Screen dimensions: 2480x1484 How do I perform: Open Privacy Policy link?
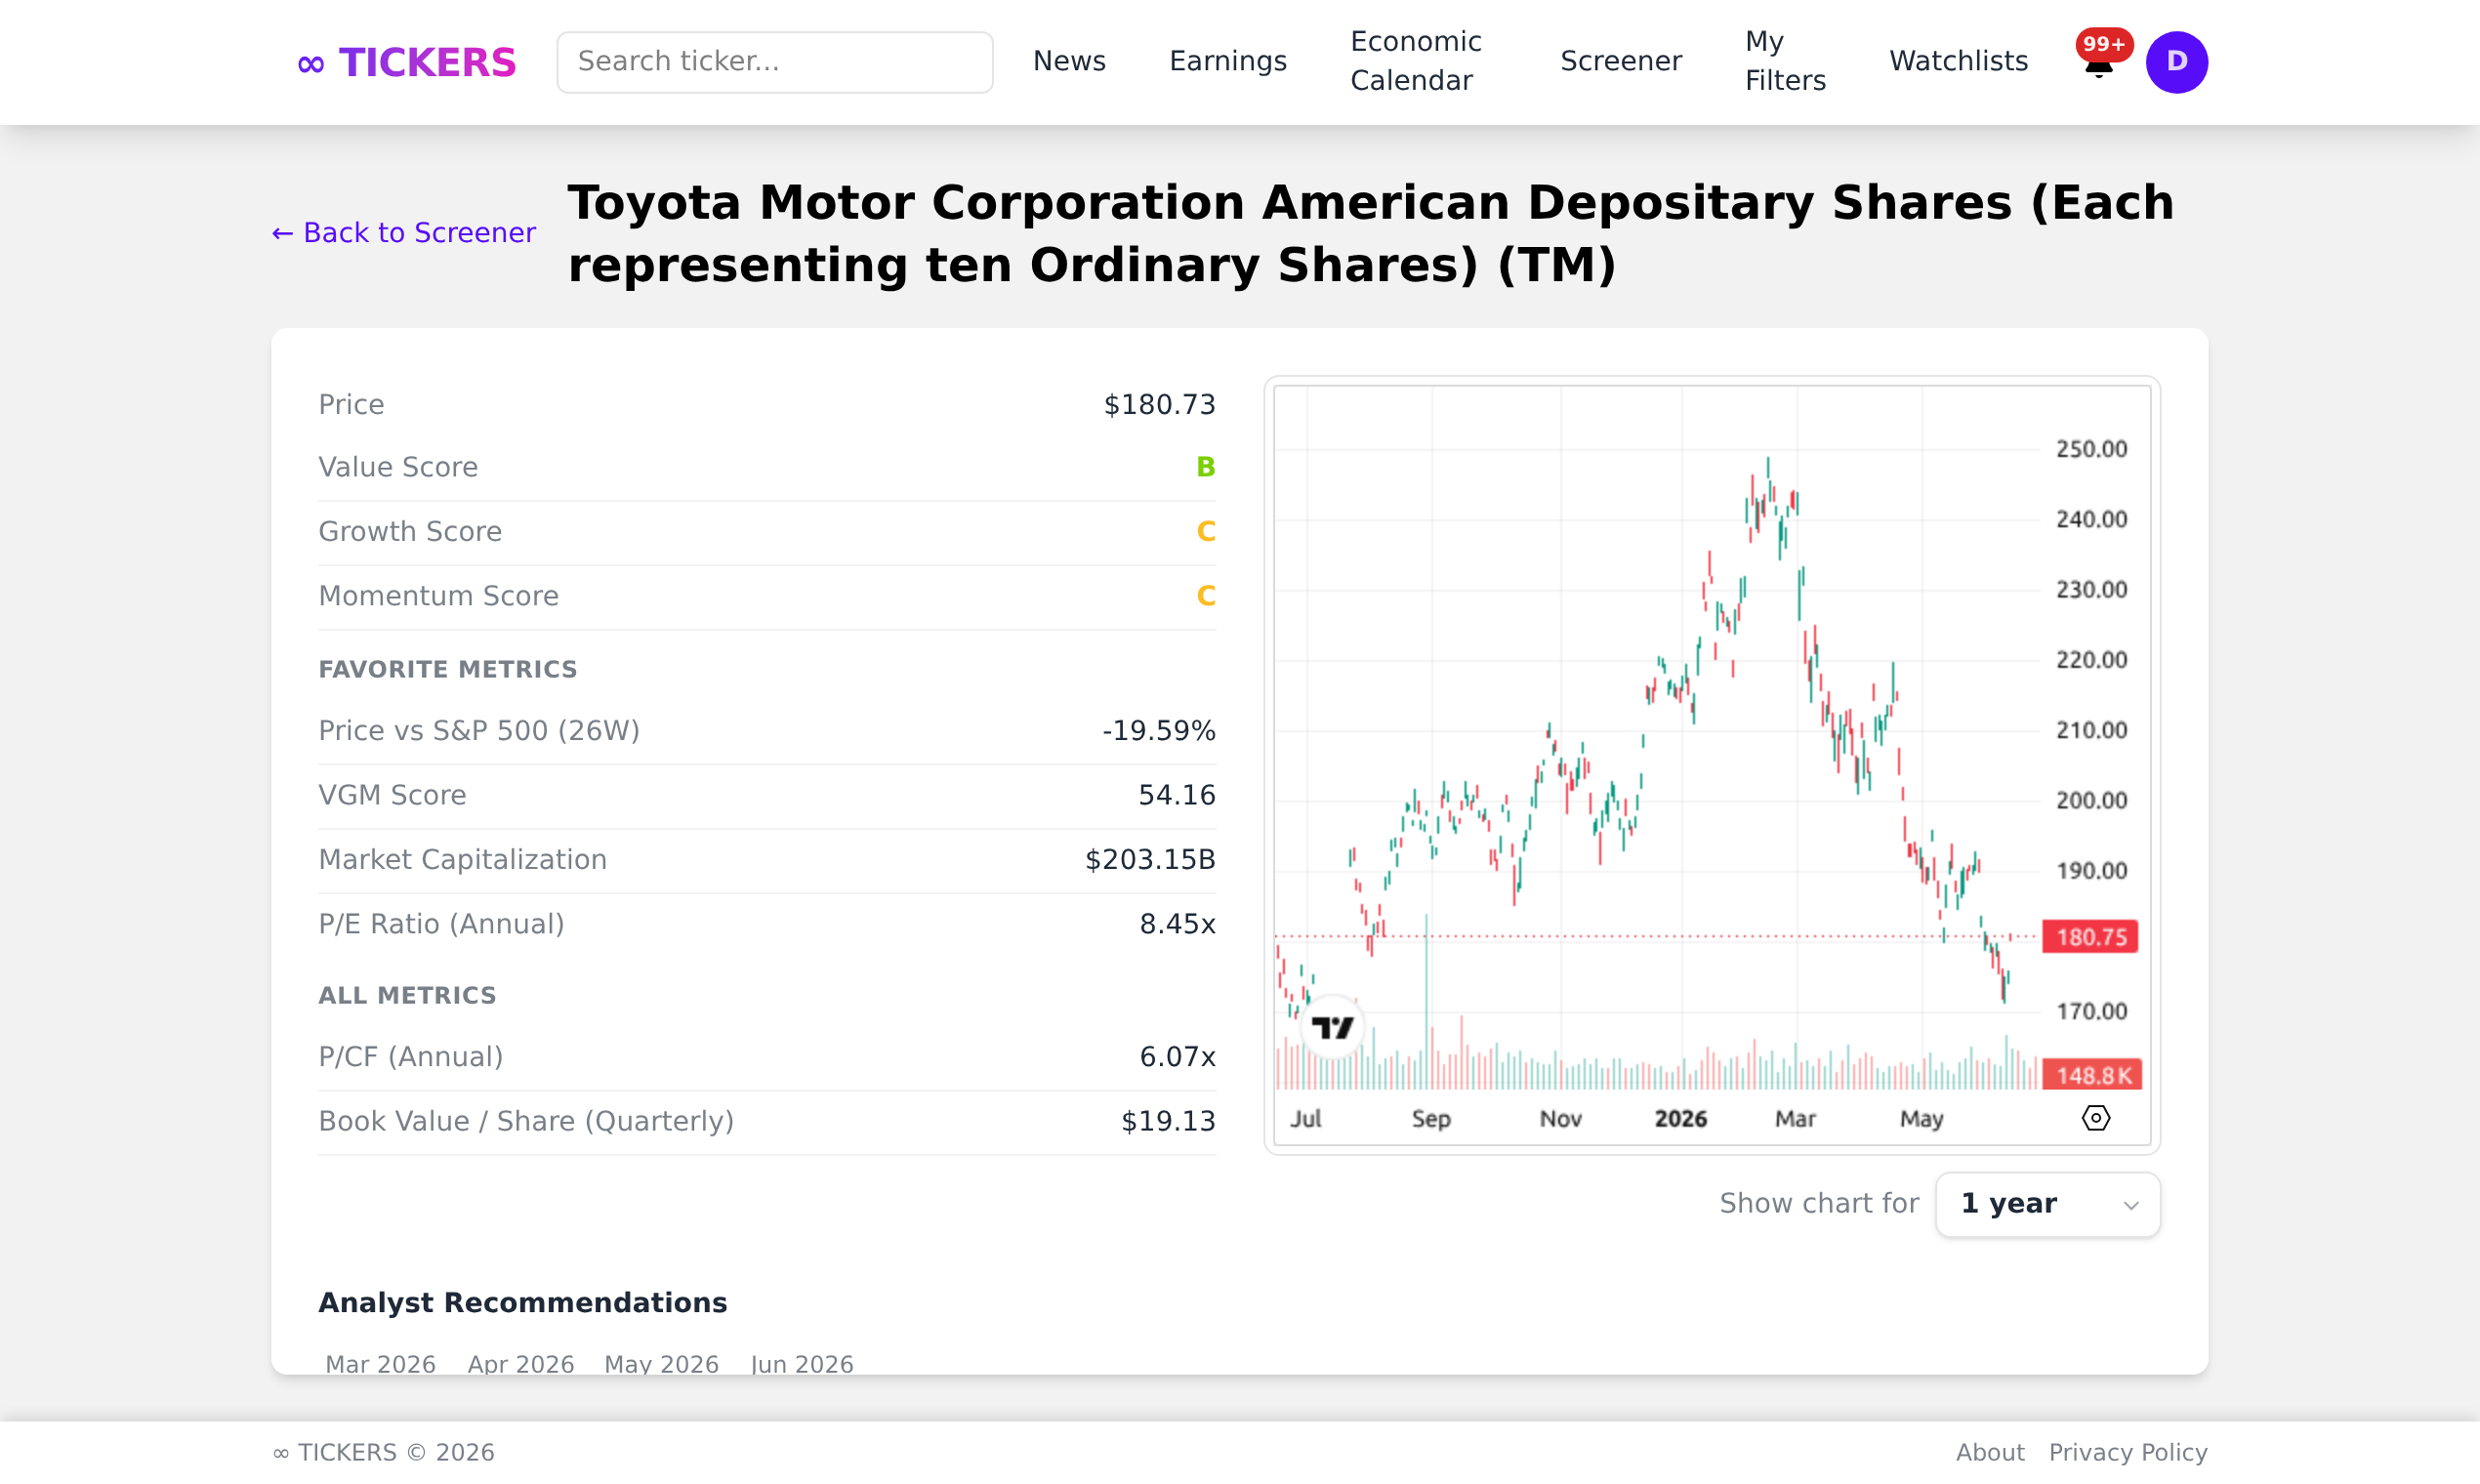click(x=2127, y=1452)
